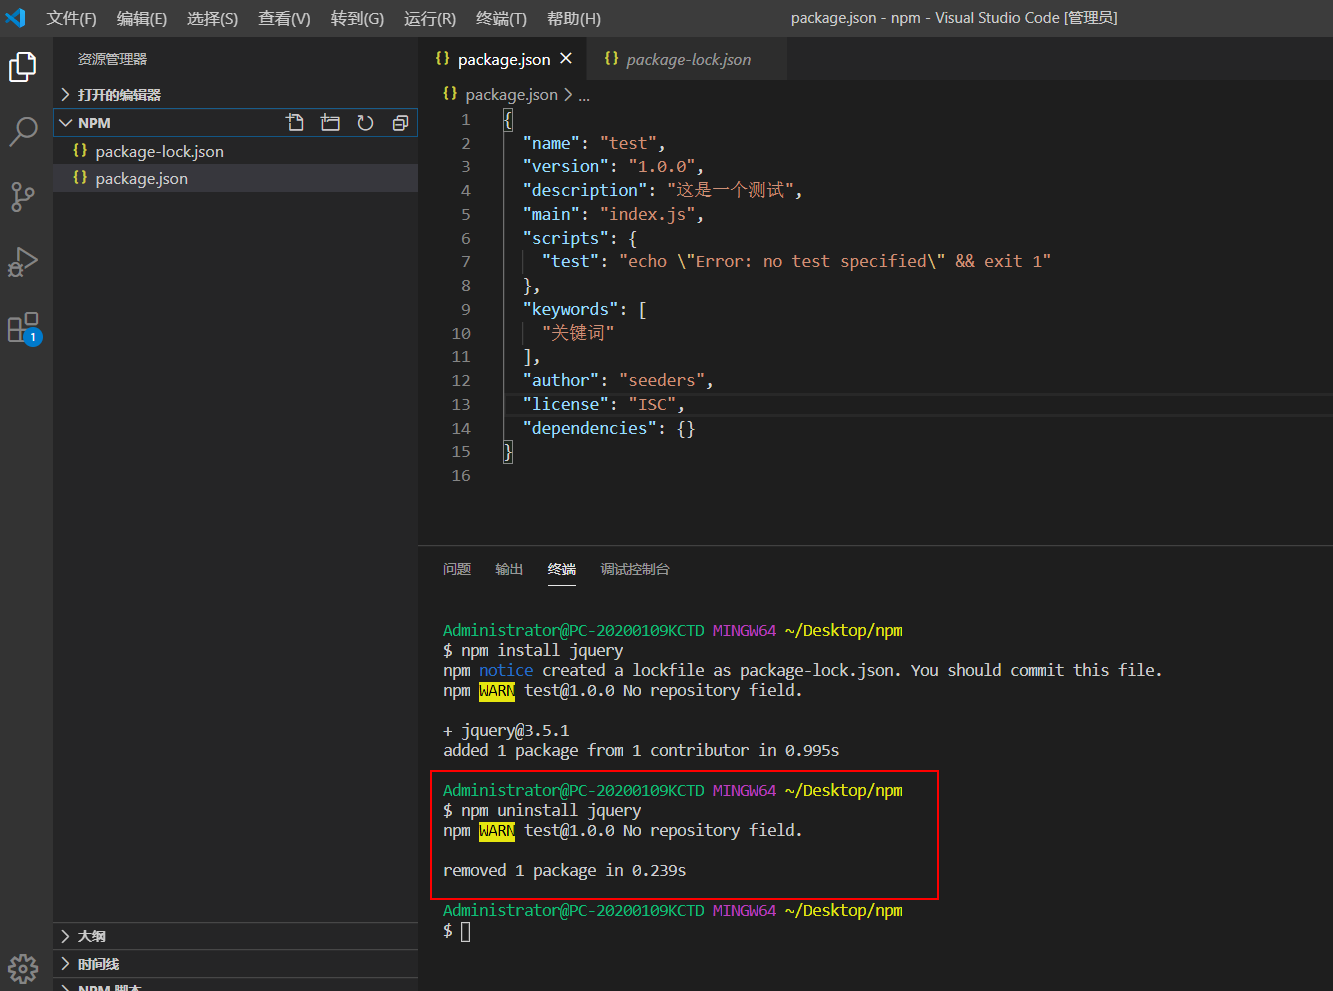Click the VS Code logo icon
The width and height of the screenshot is (1333, 991).
click(15, 18)
